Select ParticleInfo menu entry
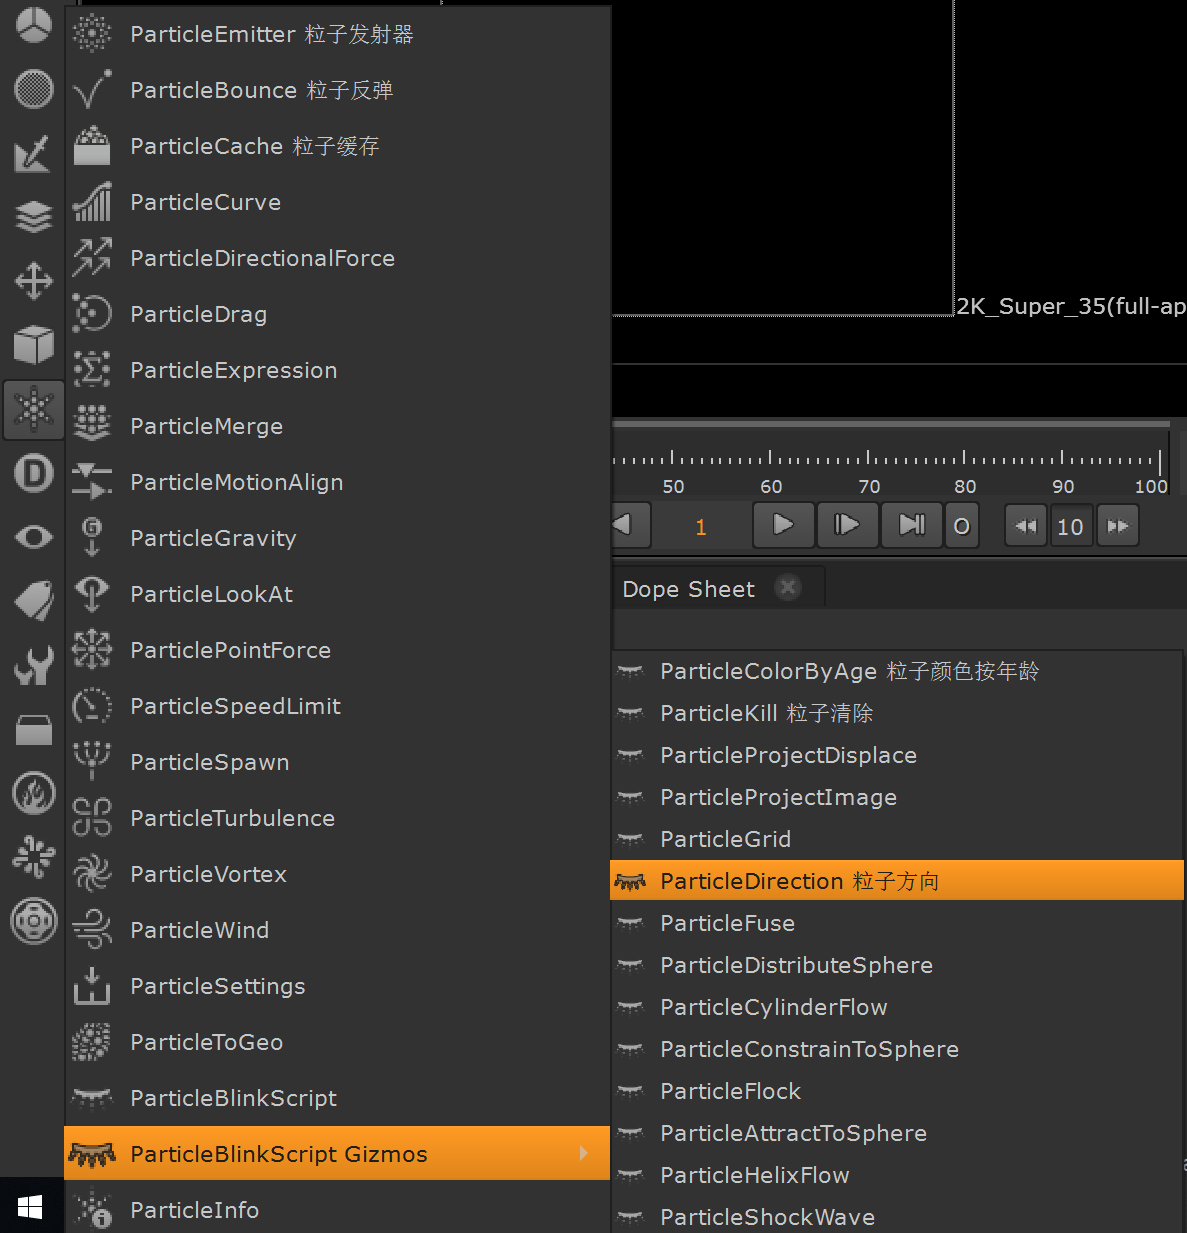1187x1233 pixels. coord(337,1210)
